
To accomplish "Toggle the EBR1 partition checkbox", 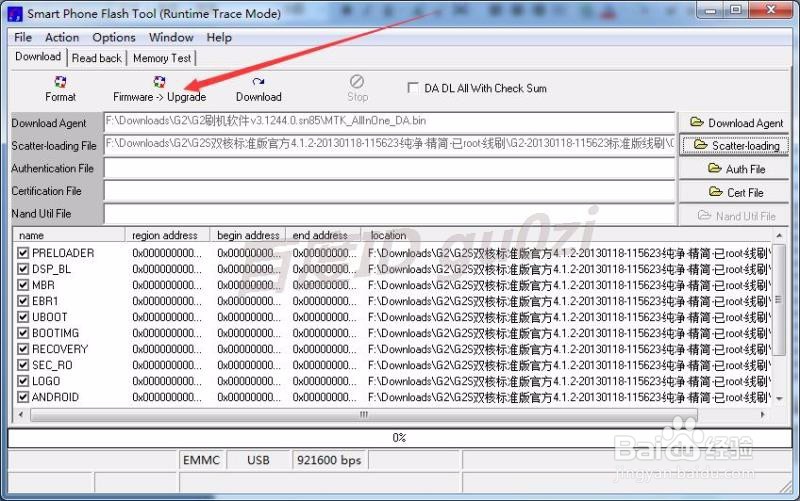I will 23,301.
